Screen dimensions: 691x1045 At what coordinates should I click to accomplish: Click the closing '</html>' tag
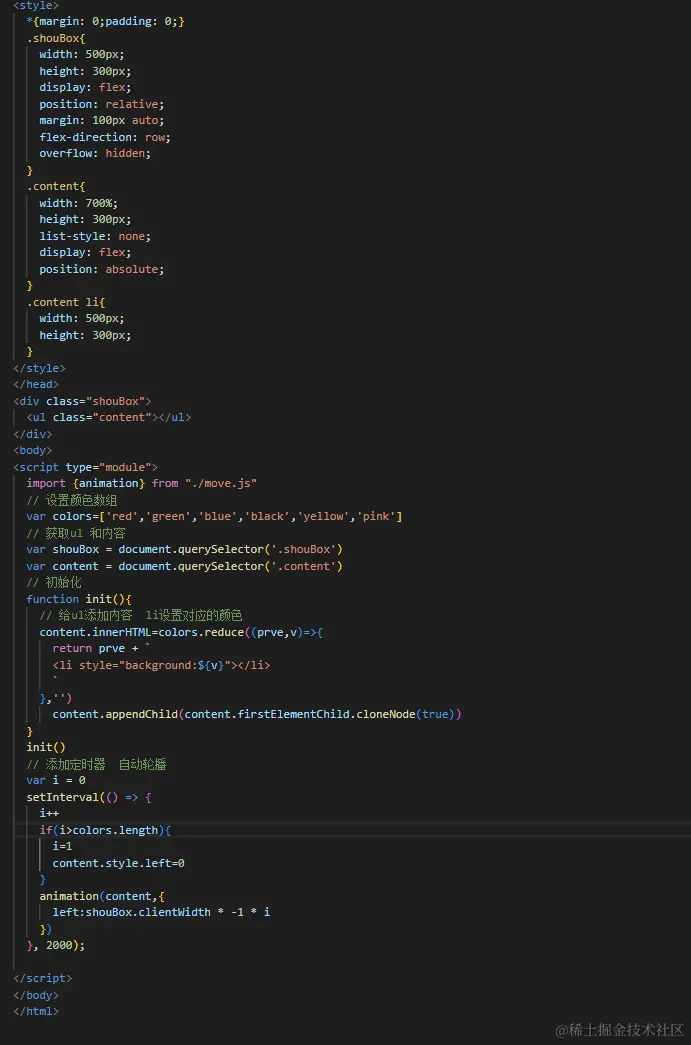click(x=36, y=1011)
